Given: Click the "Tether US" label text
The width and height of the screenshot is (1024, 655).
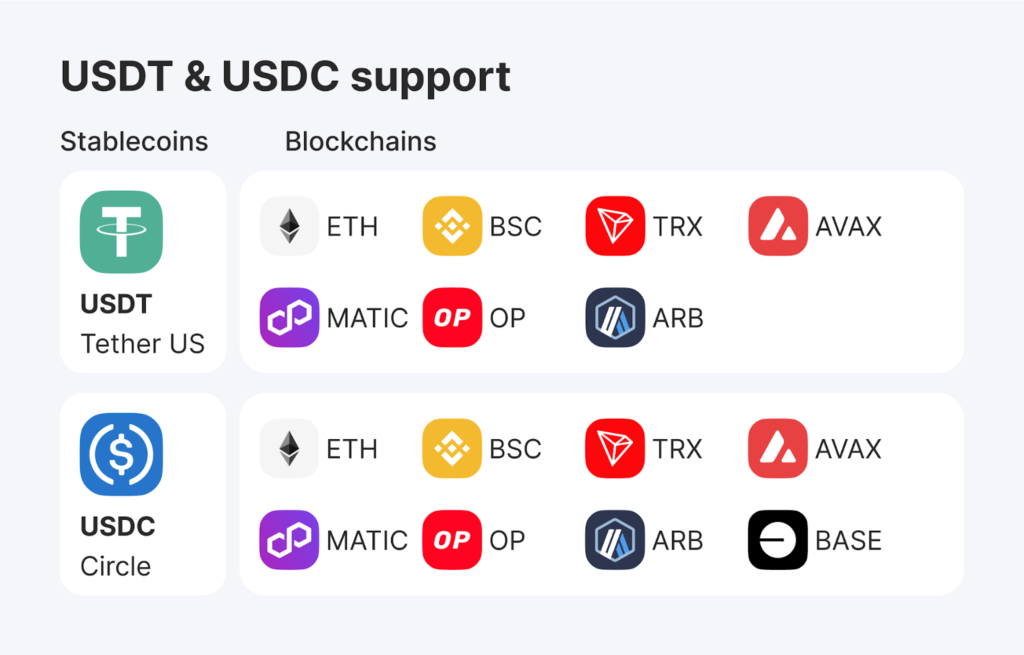Looking at the screenshot, I should coord(142,344).
